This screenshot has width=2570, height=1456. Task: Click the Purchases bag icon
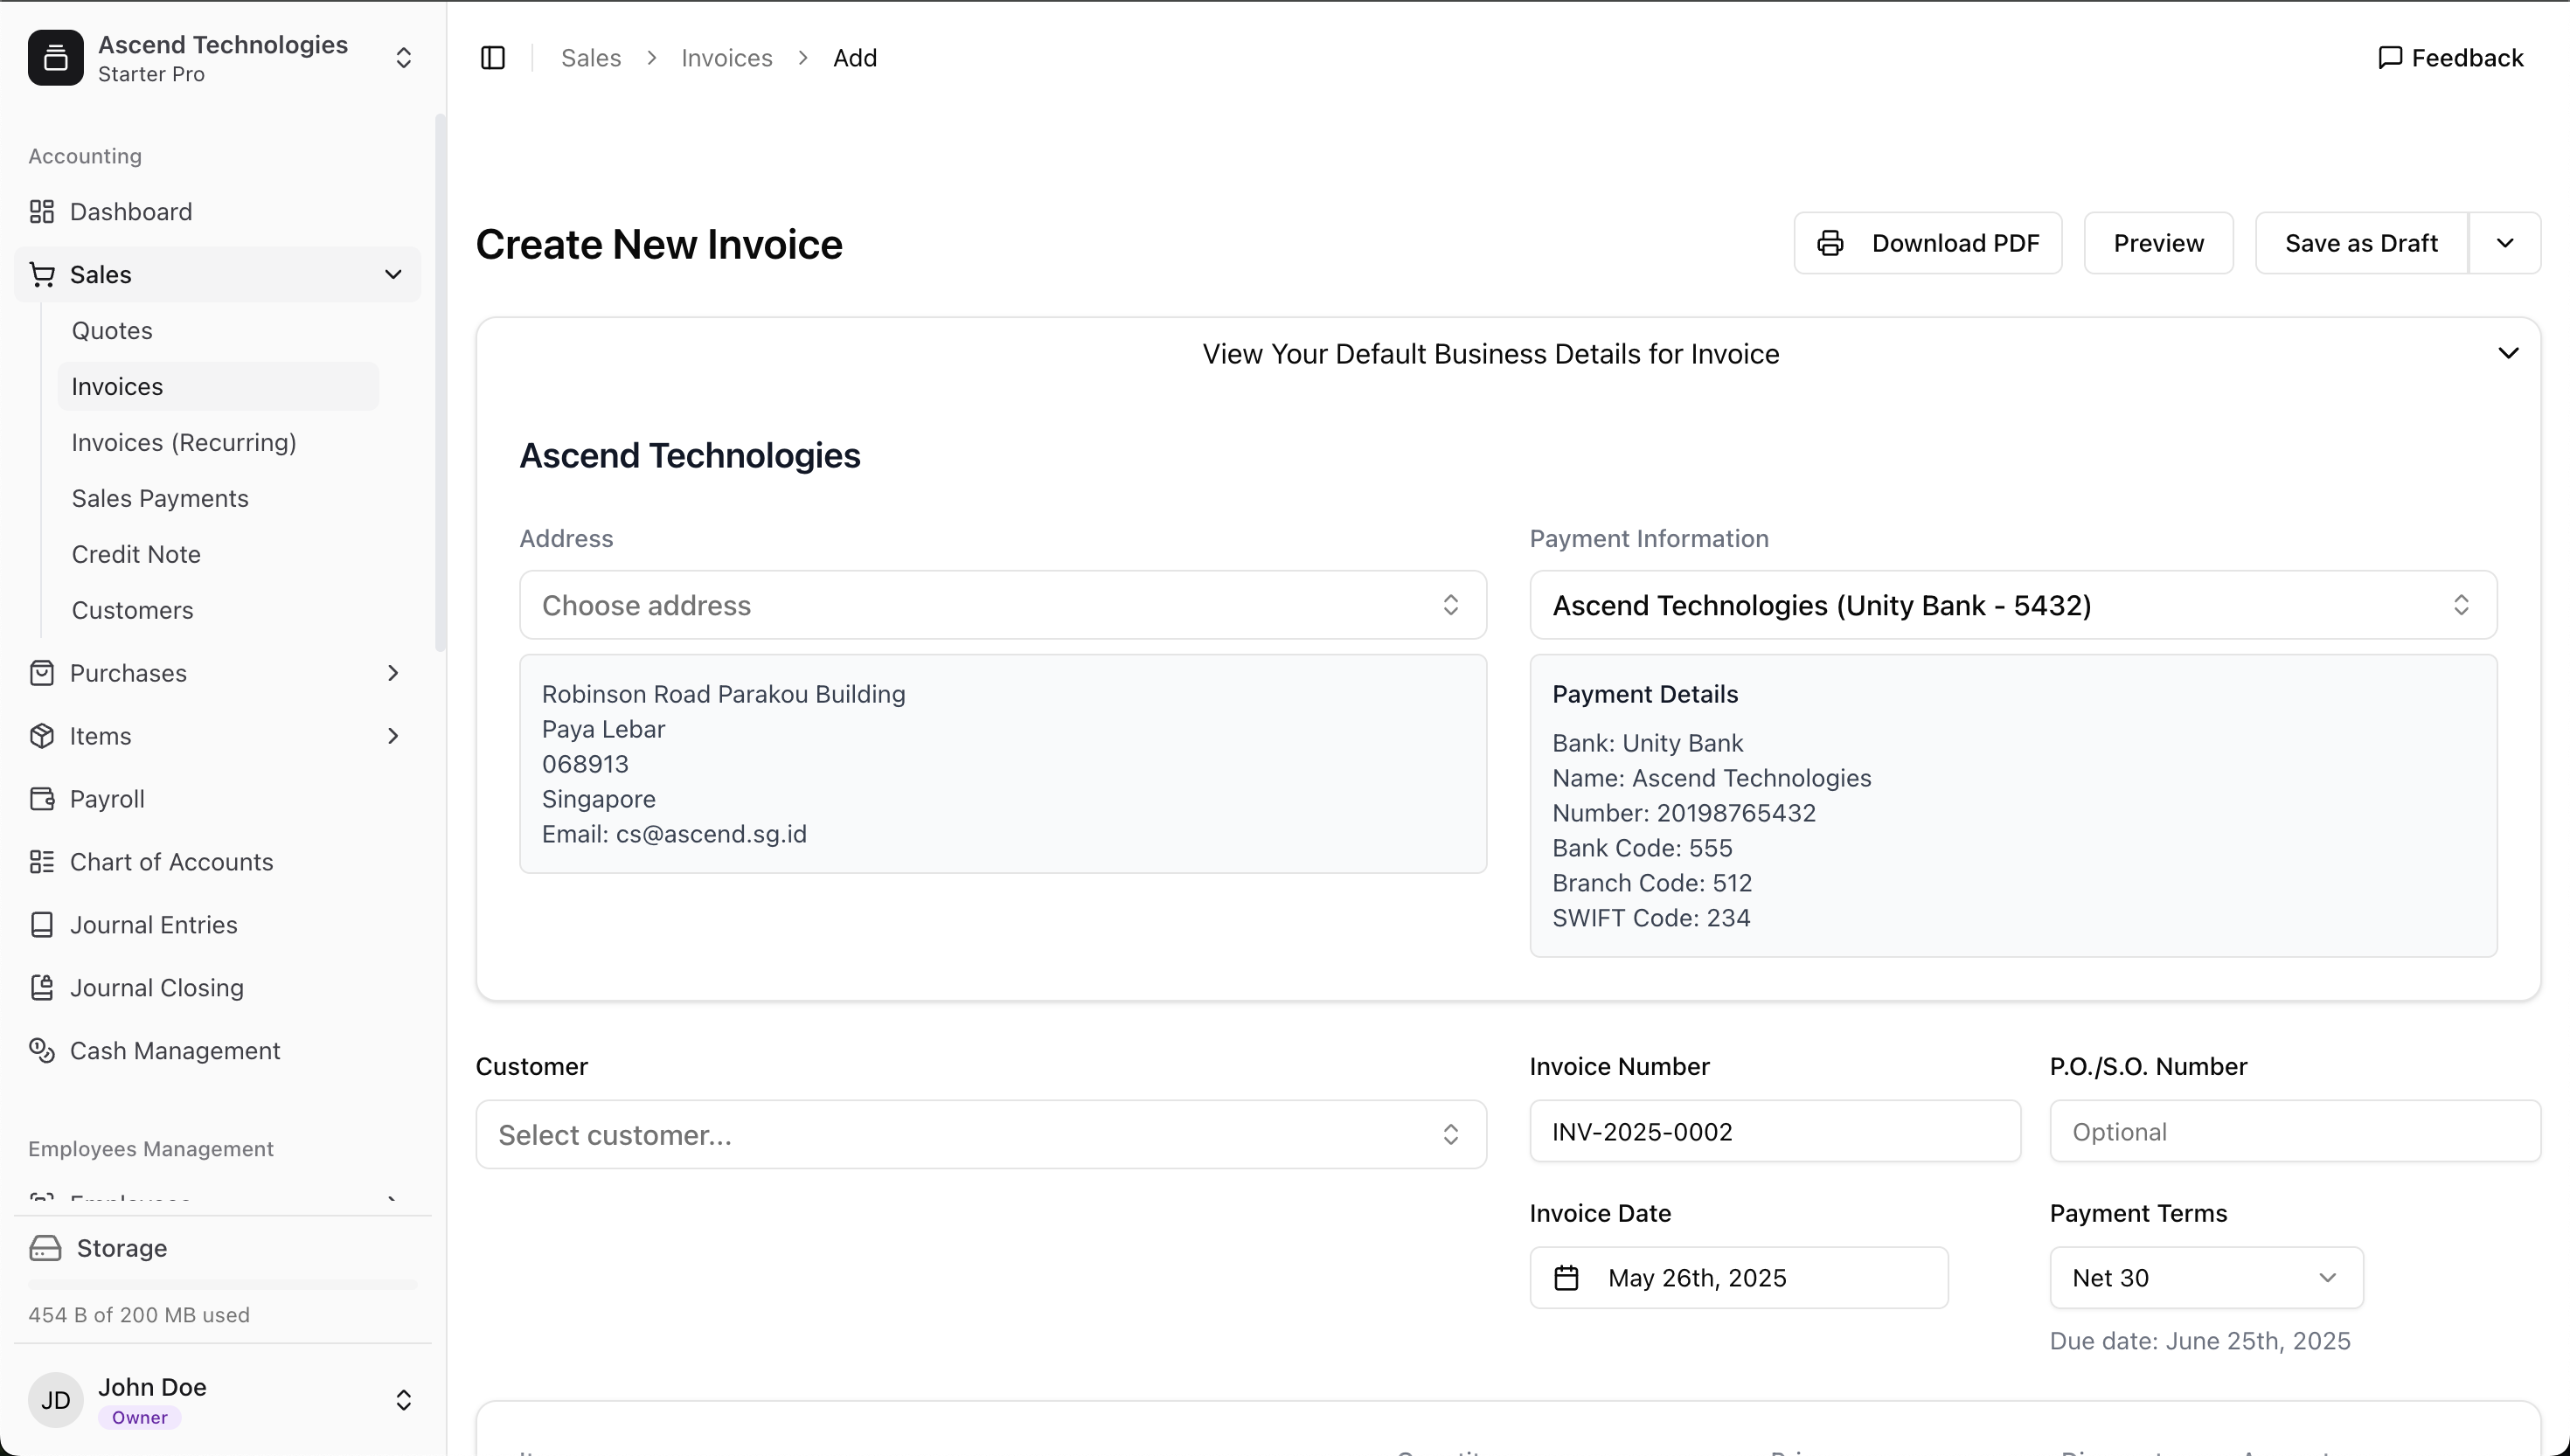pyautogui.click(x=42, y=673)
